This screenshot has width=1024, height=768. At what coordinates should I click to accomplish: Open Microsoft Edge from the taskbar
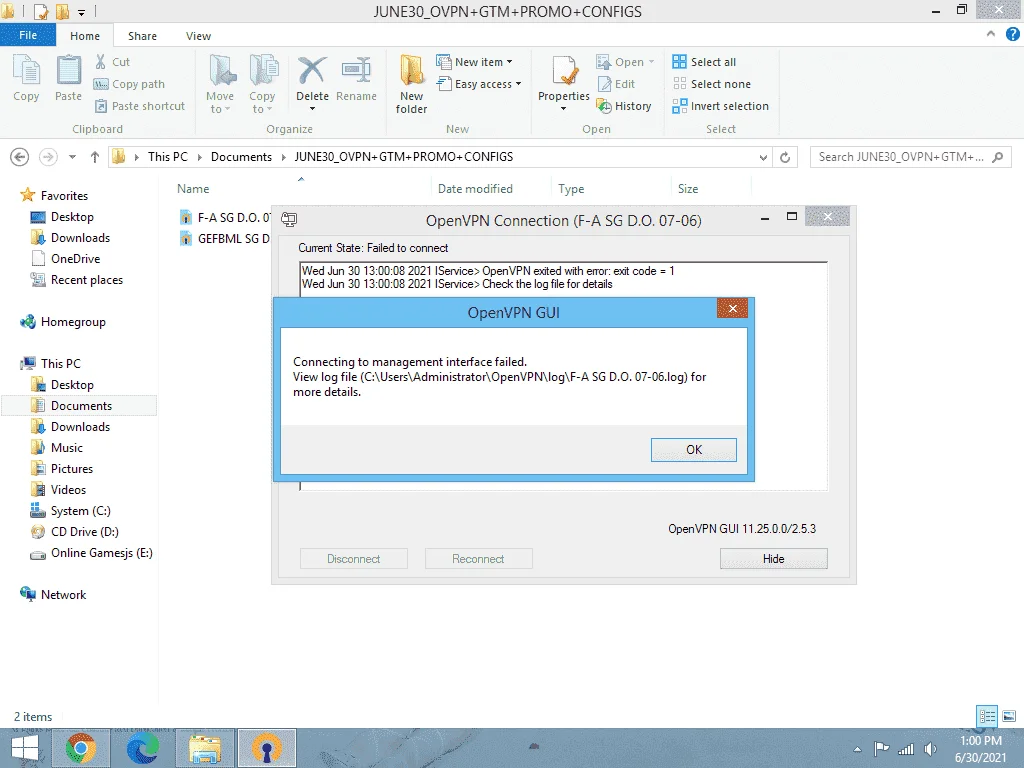(x=142, y=748)
